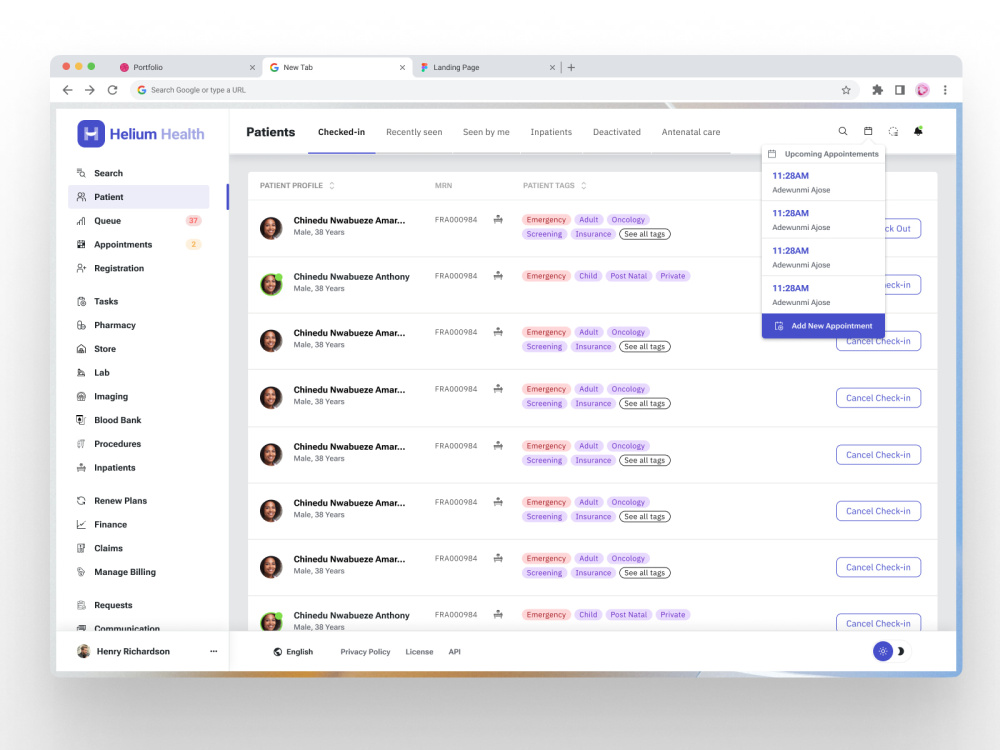The width and height of the screenshot is (1000, 750).
Task: Expand See all tags in the sixth row
Action: click(645, 517)
